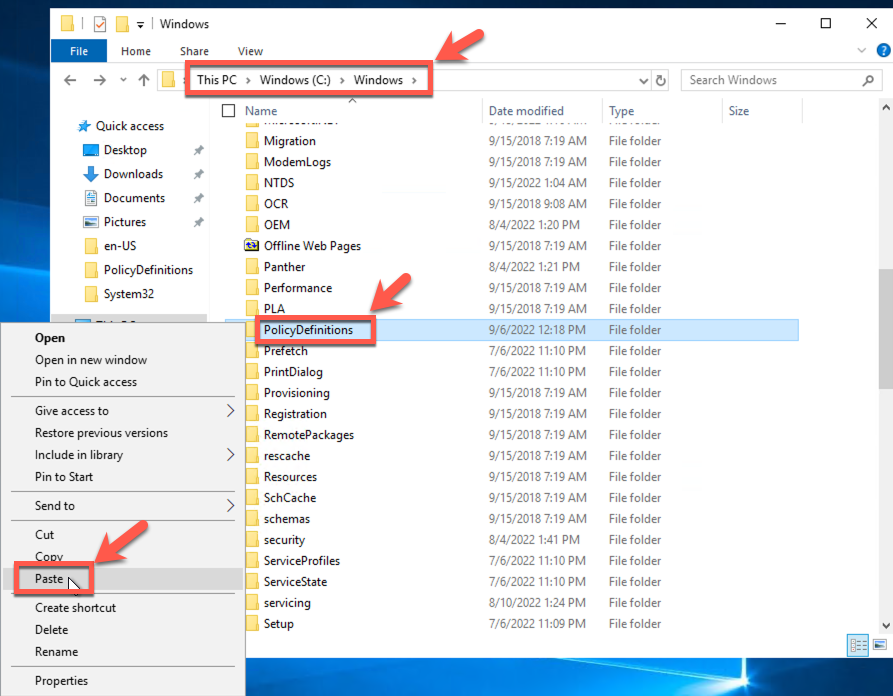Open the View ribbon tab

point(250,51)
